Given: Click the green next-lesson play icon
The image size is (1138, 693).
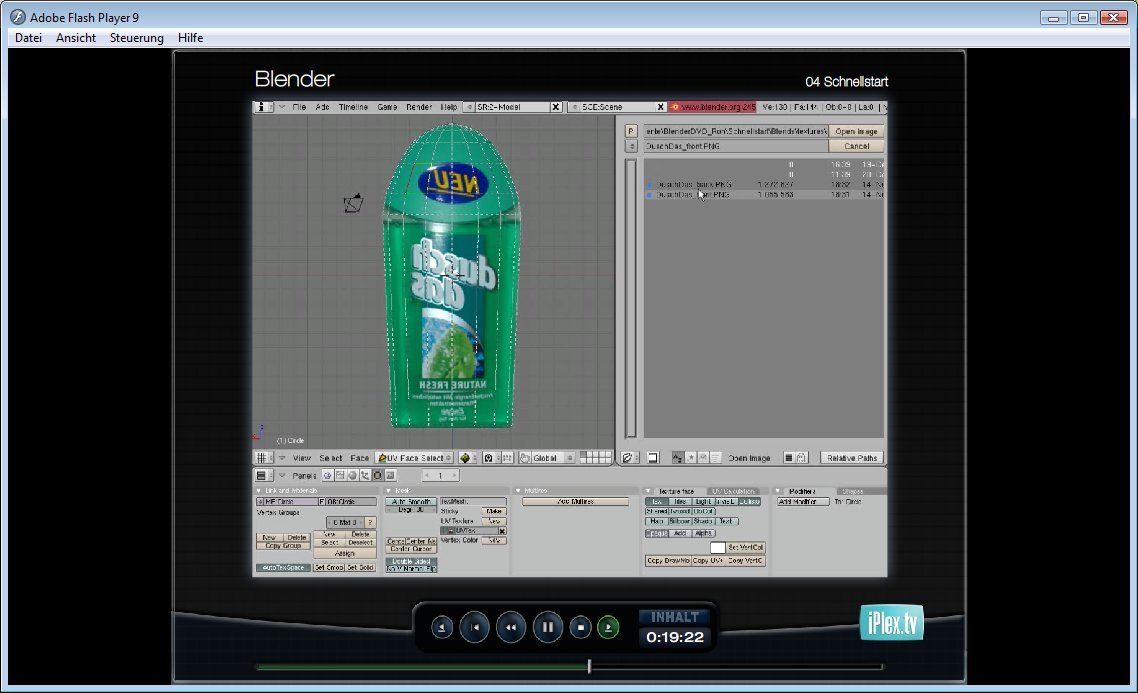Looking at the screenshot, I should point(608,627).
